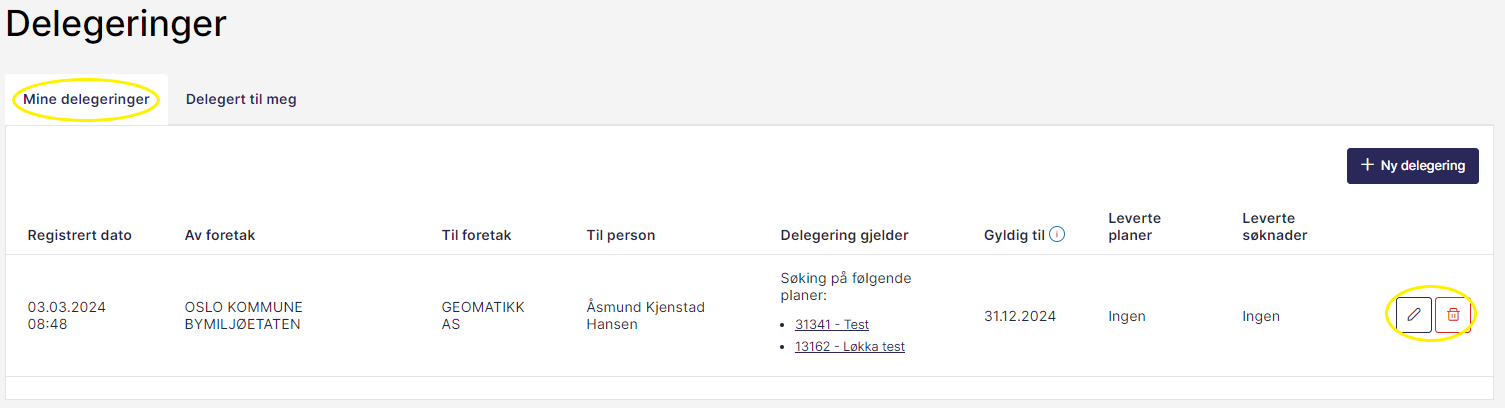Select the Åsmund Kjenstad Hansen person cell
This screenshot has width=1505, height=408.
point(645,316)
